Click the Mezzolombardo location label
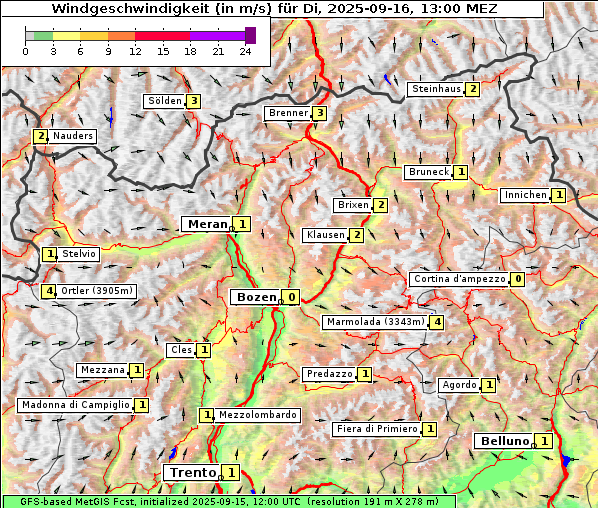The width and height of the screenshot is (598, 508). pyautogui.click(x=258, y=415)
